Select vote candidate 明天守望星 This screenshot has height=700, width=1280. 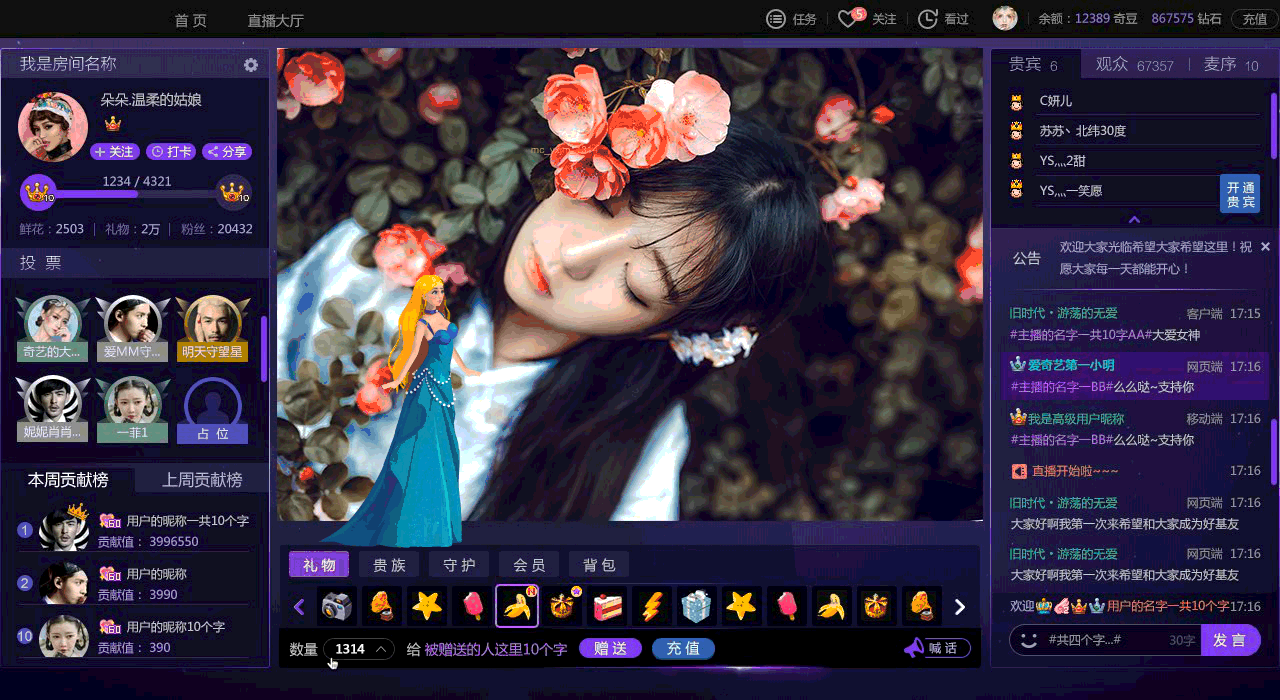[x=213, y=328]
